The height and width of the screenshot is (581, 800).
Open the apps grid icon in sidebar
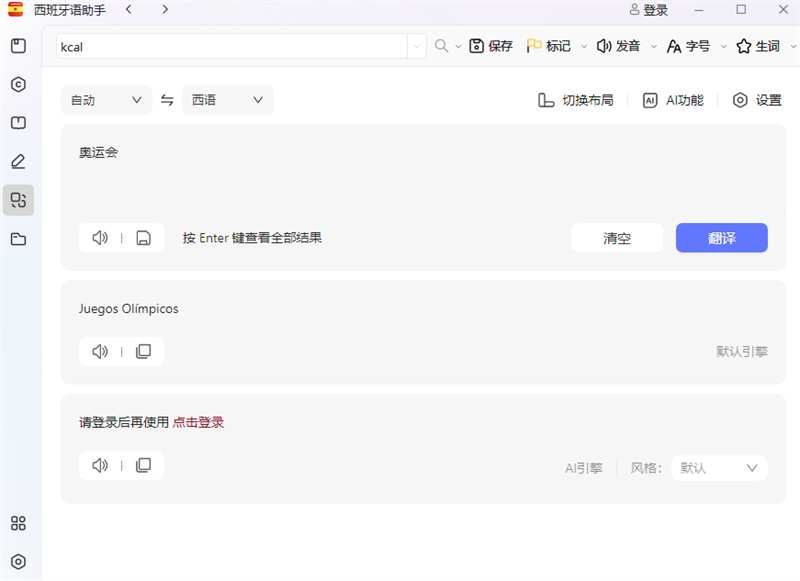(x=18, y=523)
